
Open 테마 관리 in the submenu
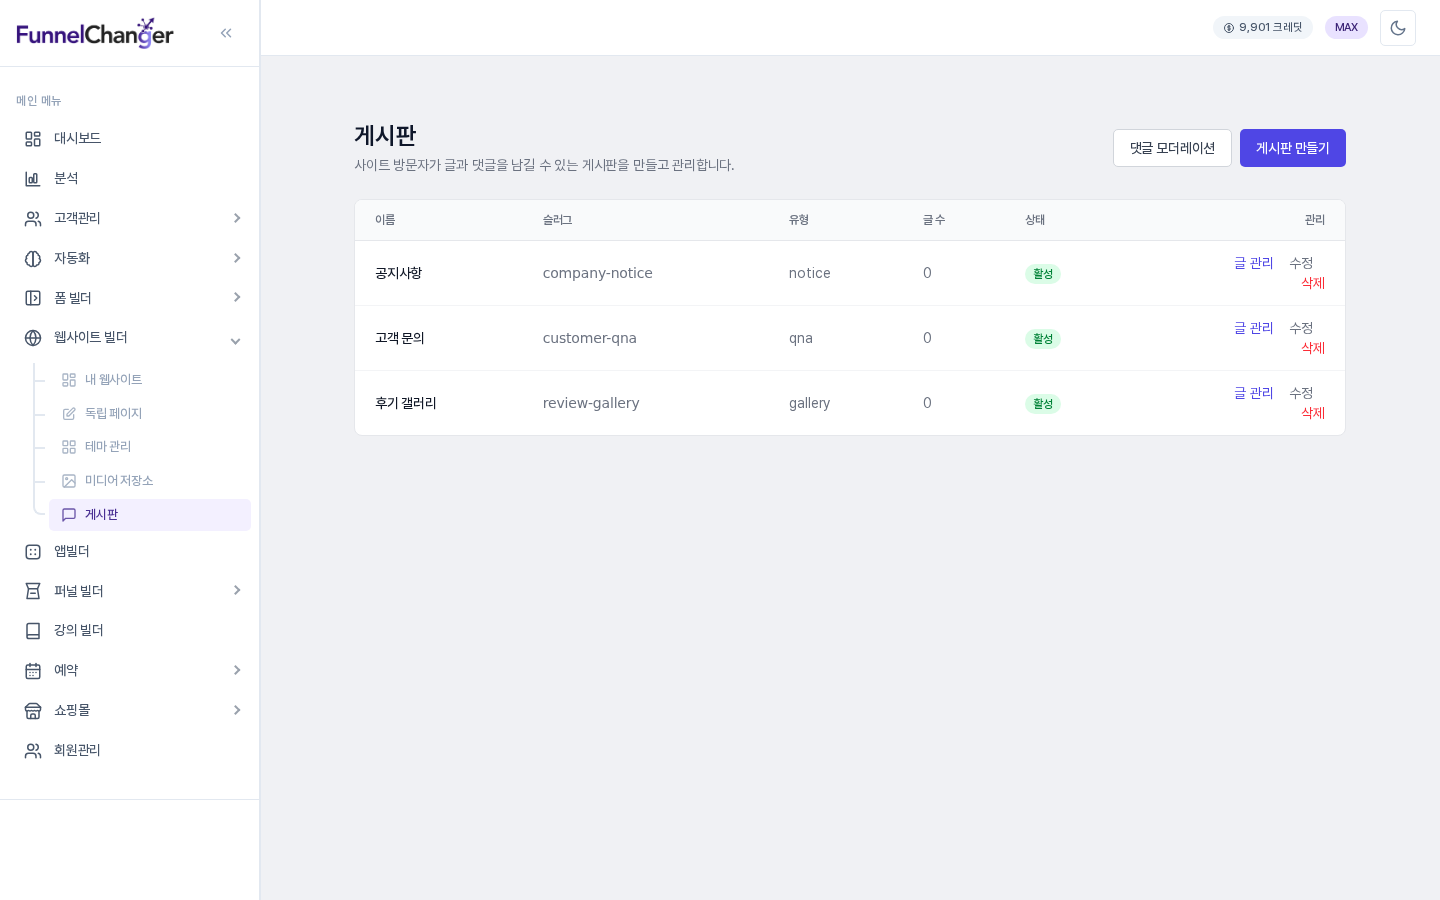click(x=150, y=447)
